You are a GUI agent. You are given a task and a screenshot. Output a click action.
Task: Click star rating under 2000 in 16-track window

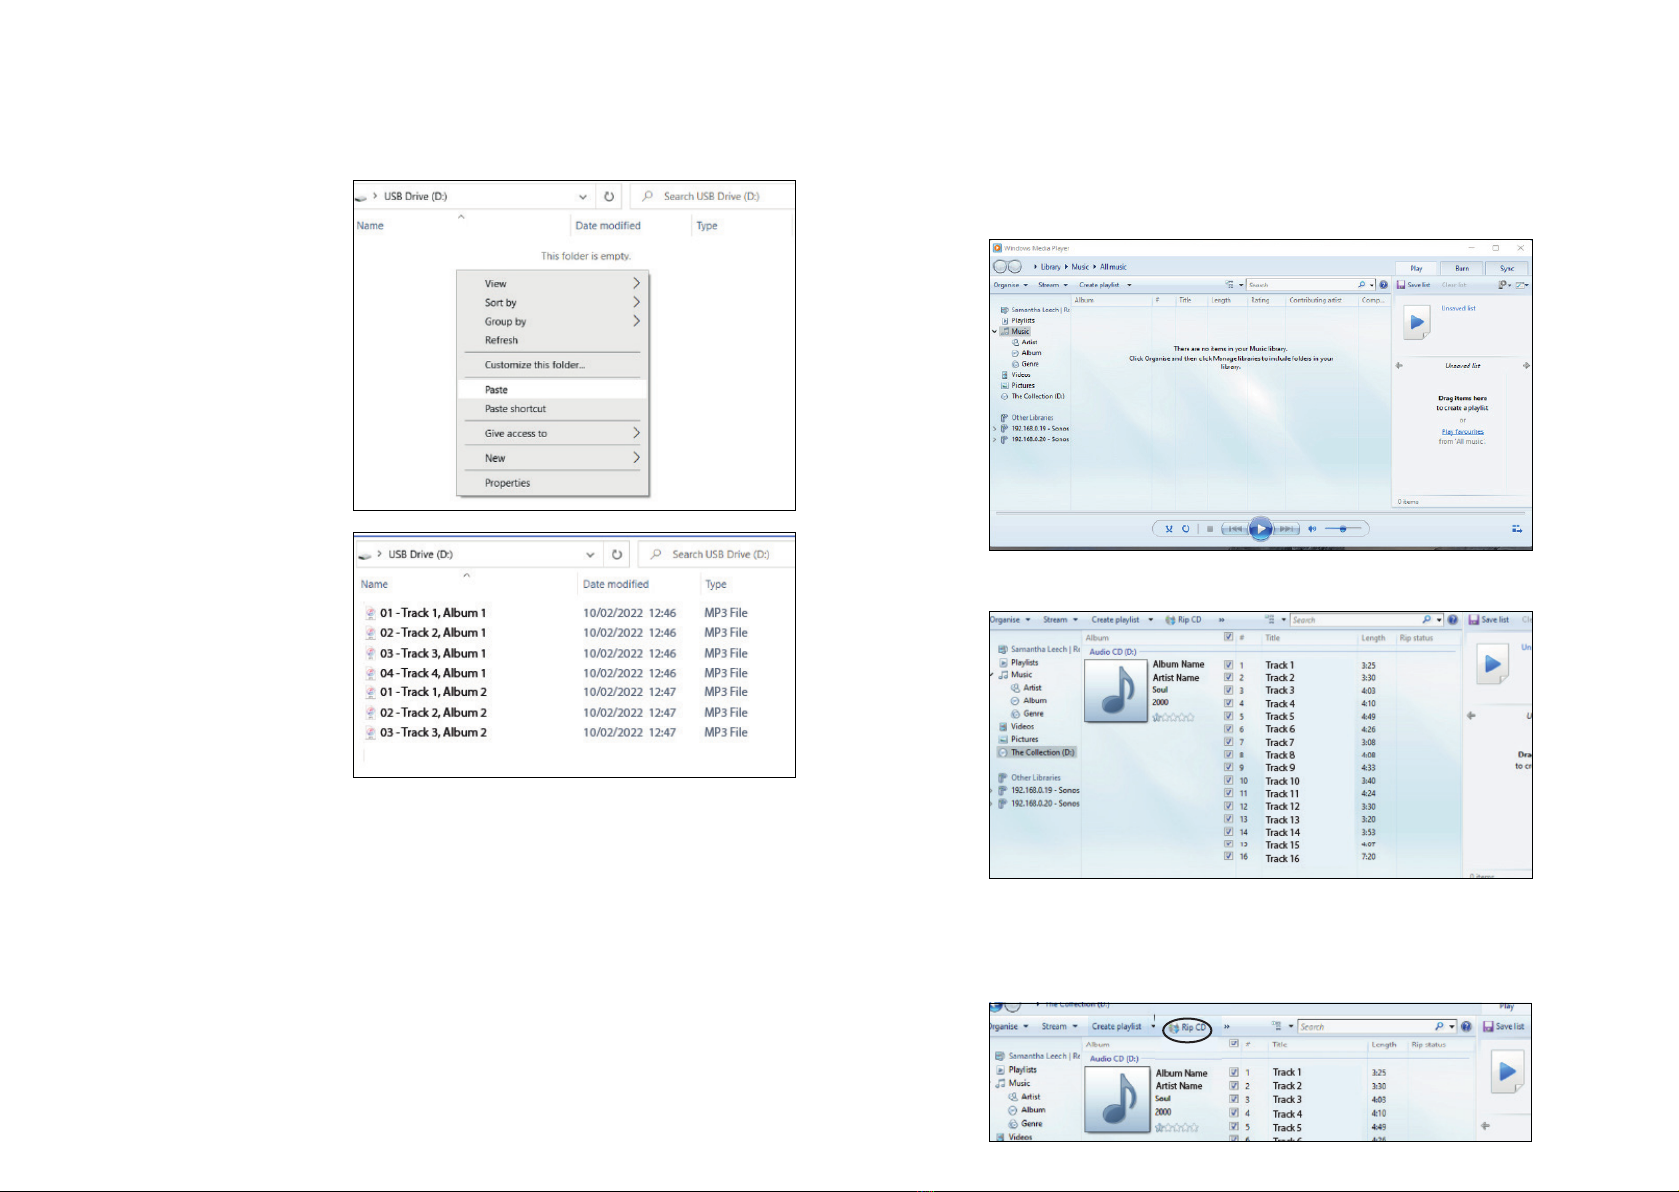[1173, 717]
